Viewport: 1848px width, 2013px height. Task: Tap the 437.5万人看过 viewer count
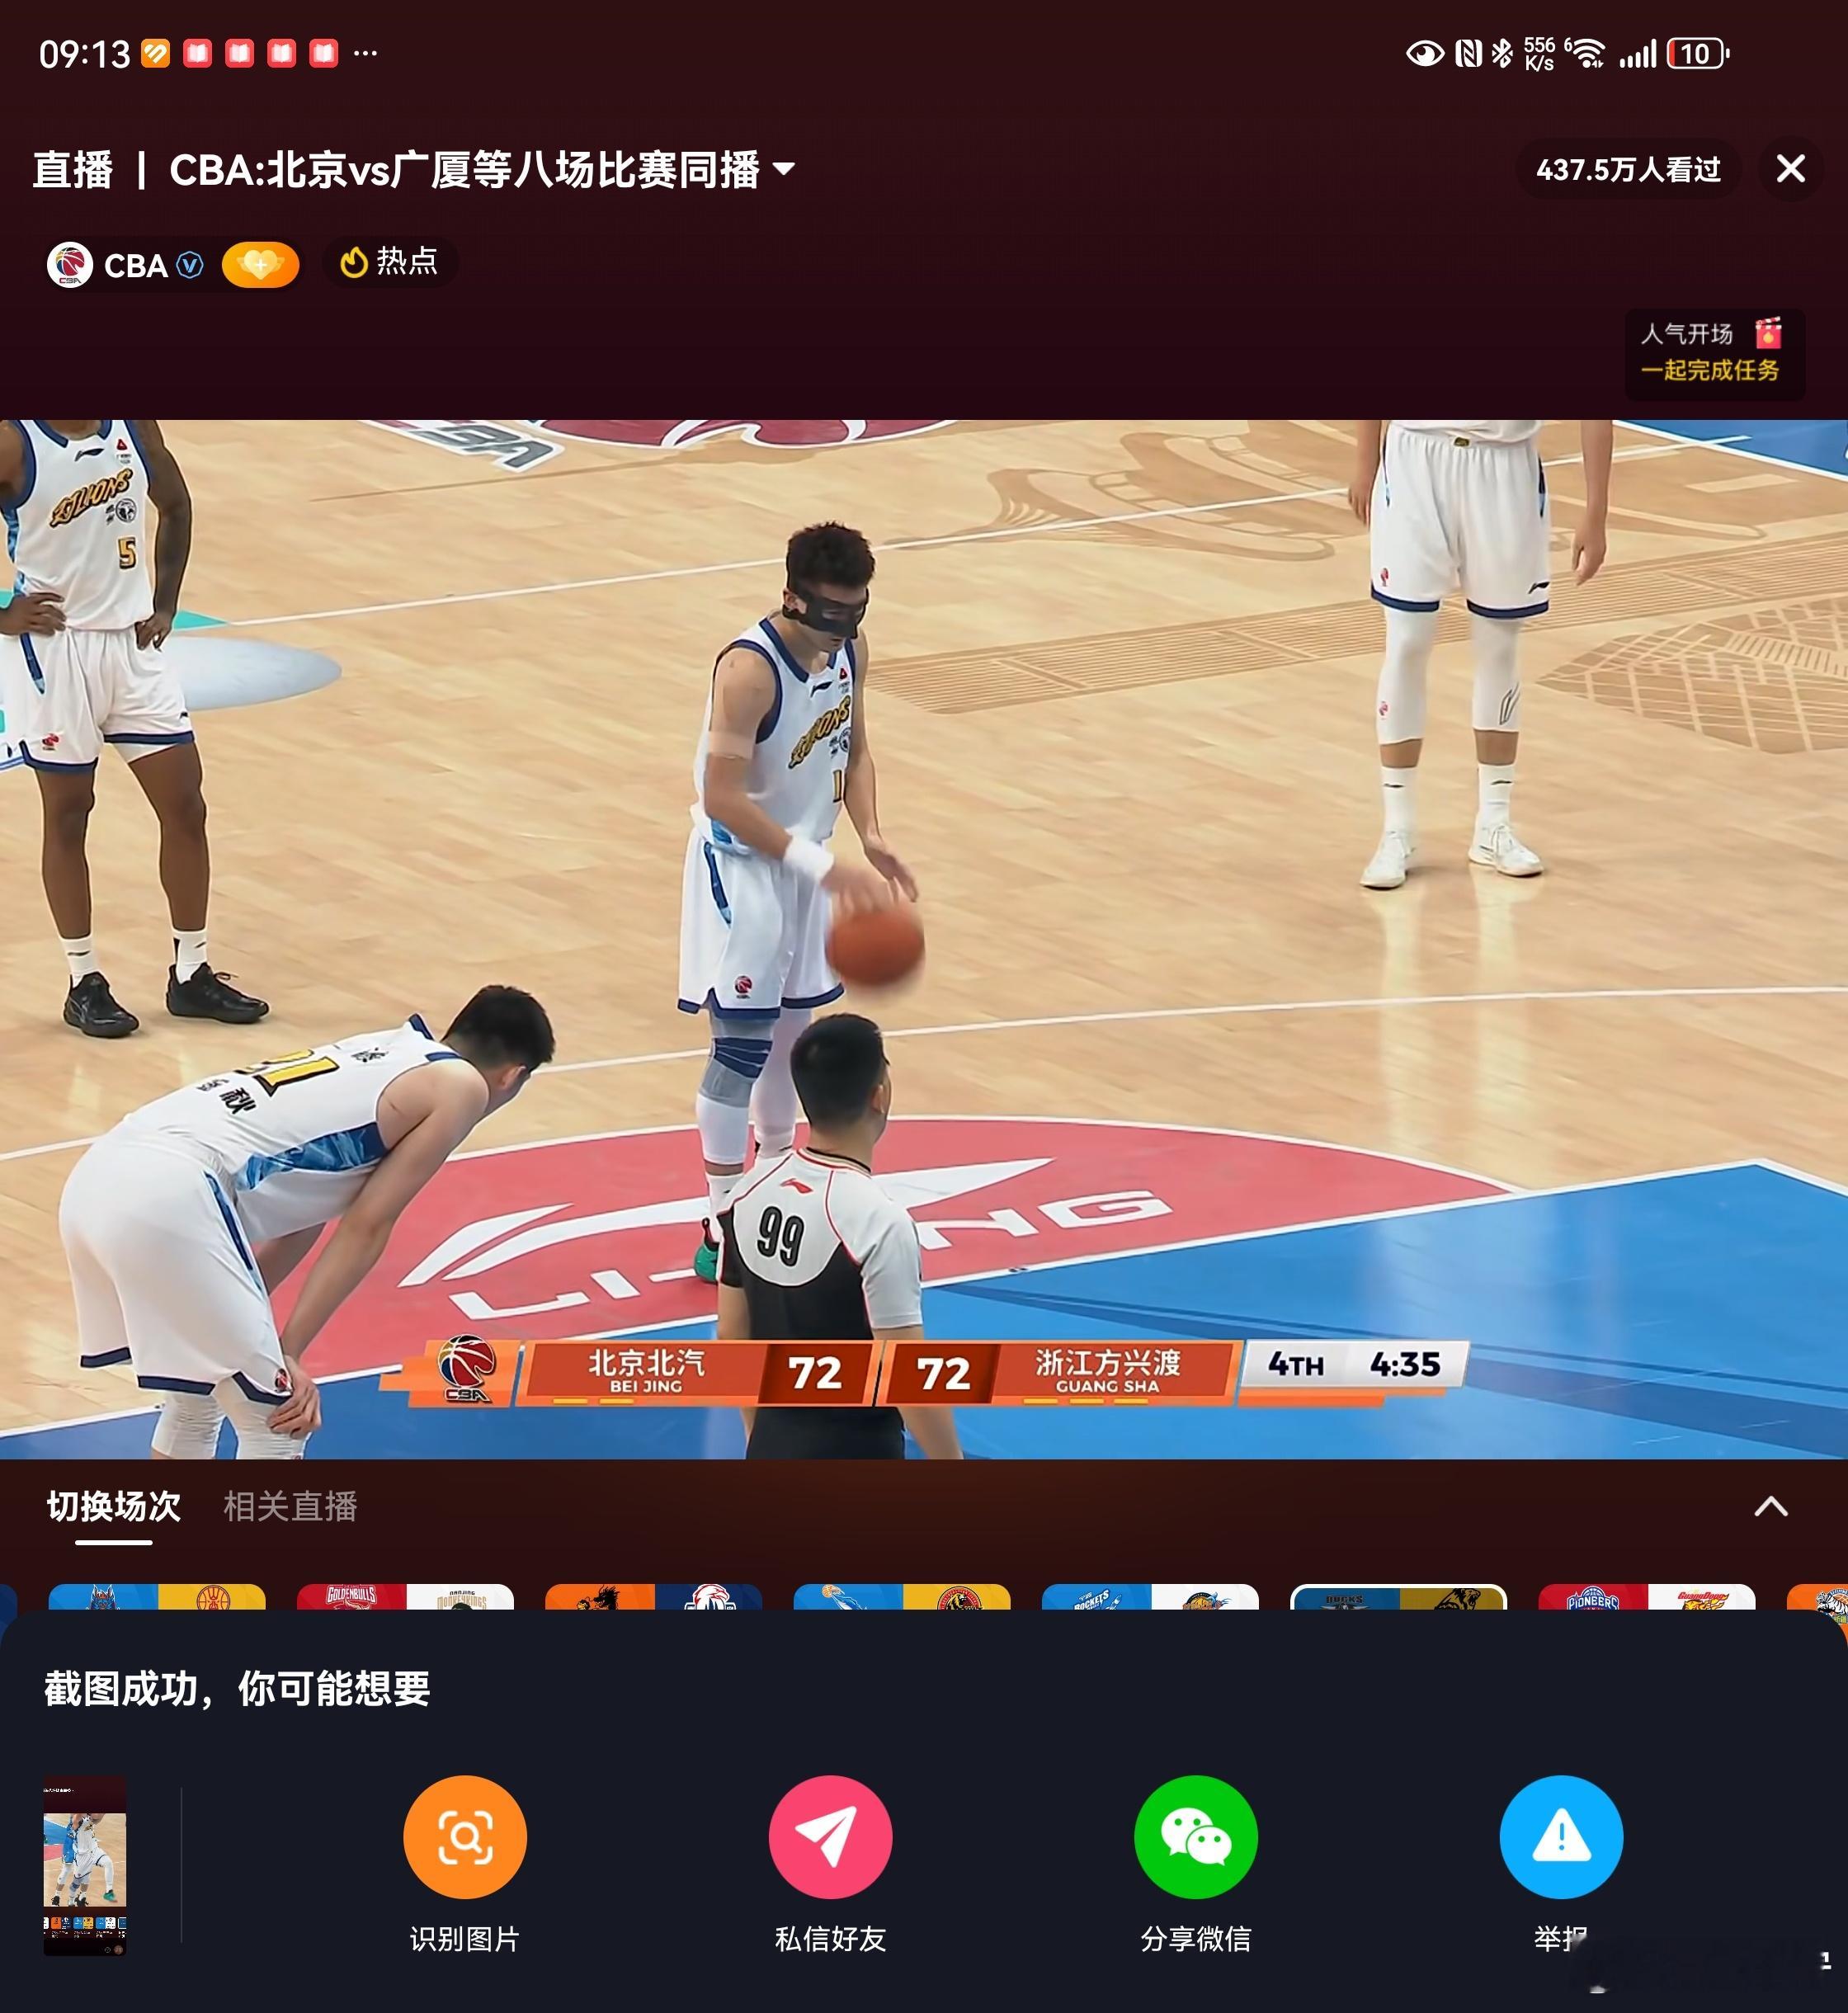tap(1628, 169)
